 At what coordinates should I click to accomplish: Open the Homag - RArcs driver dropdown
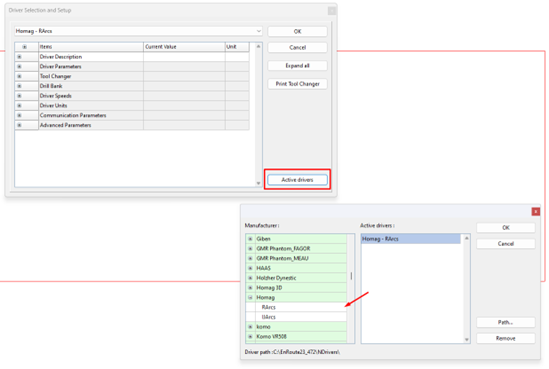point(258,31)
